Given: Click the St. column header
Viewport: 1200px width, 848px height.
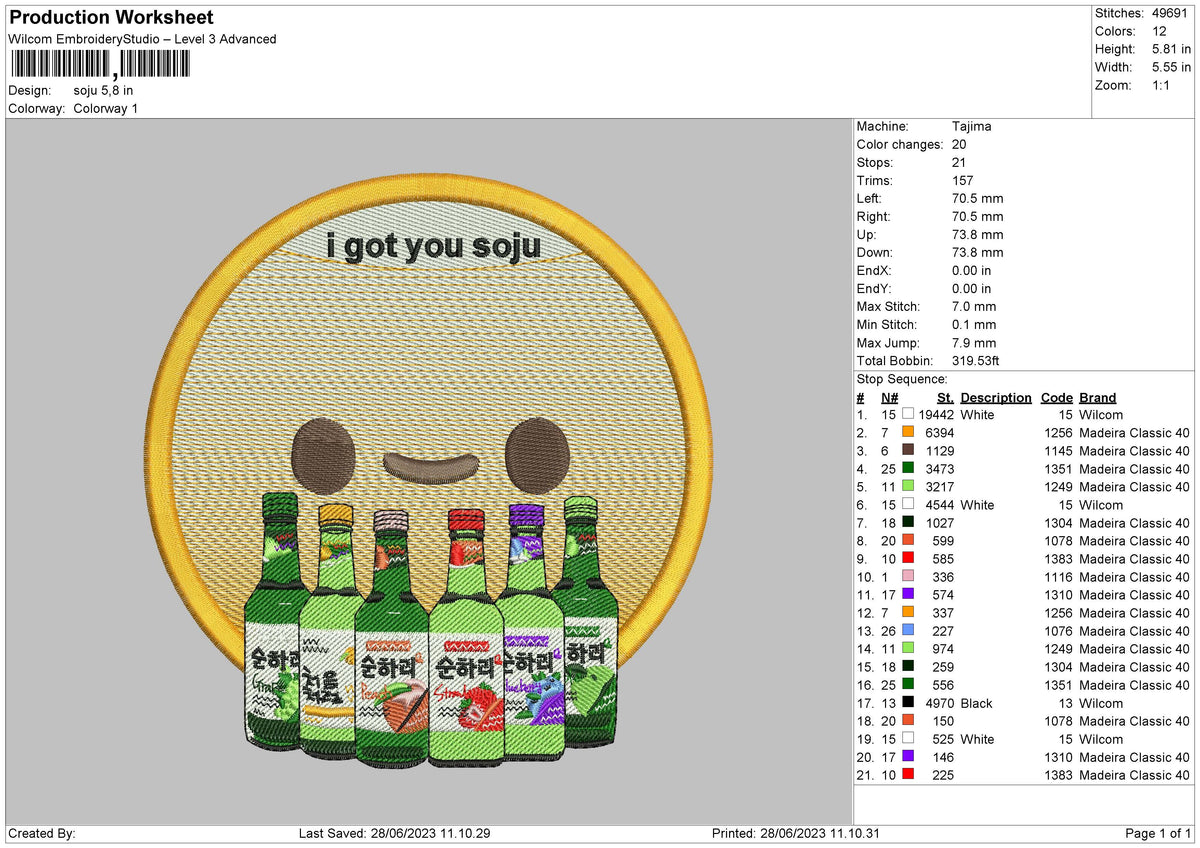Looking at the screenshot, I should pyautogui.click(x=945, y=397).
